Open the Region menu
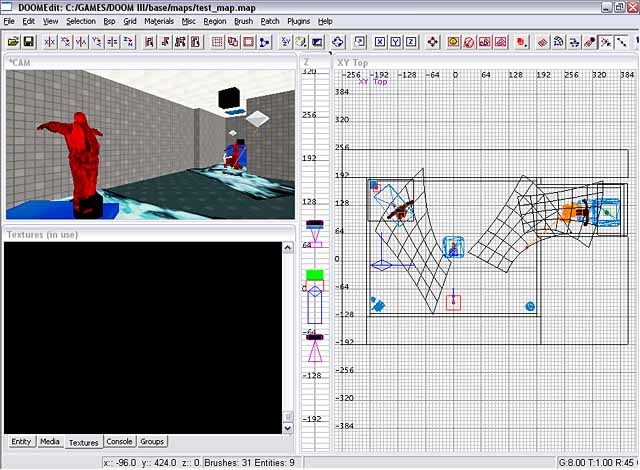 coord(215,21)
